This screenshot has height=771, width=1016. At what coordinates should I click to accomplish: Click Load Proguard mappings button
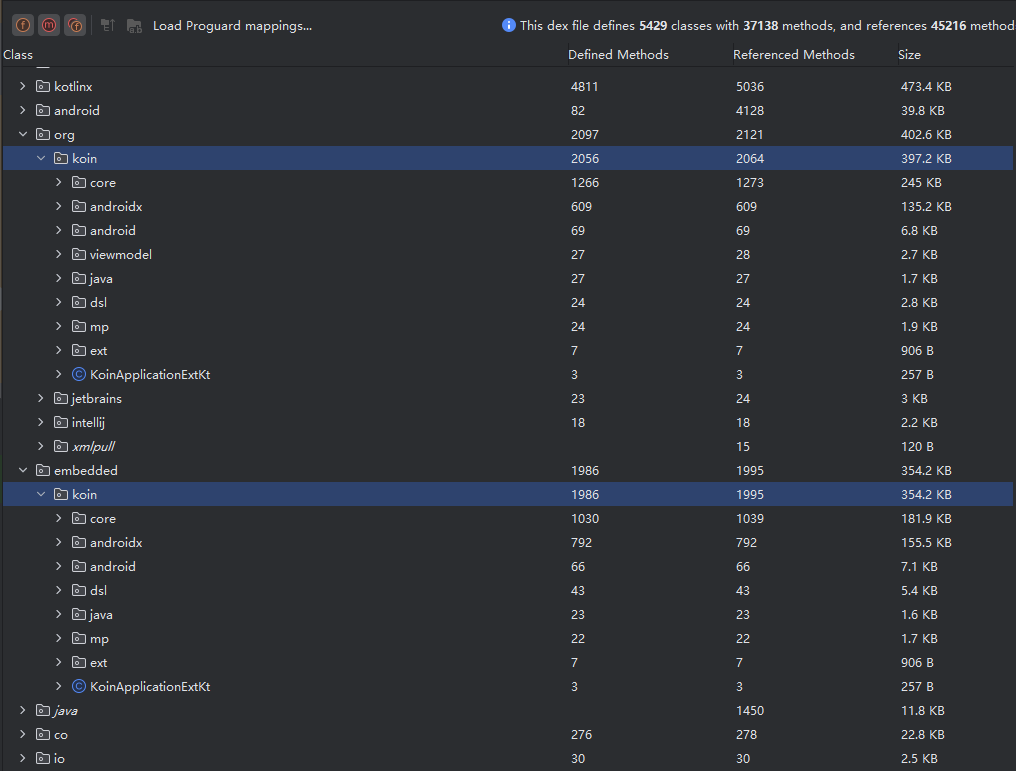click(x=232, y=25)
